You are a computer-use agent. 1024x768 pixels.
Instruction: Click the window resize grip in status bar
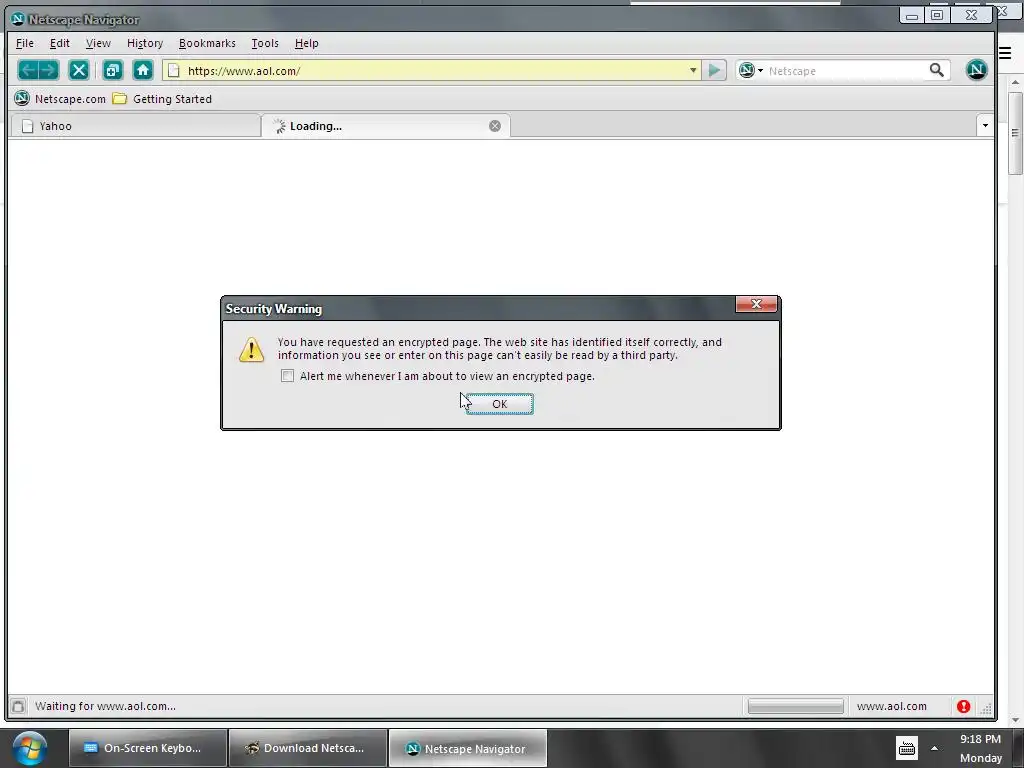(986, 708)
